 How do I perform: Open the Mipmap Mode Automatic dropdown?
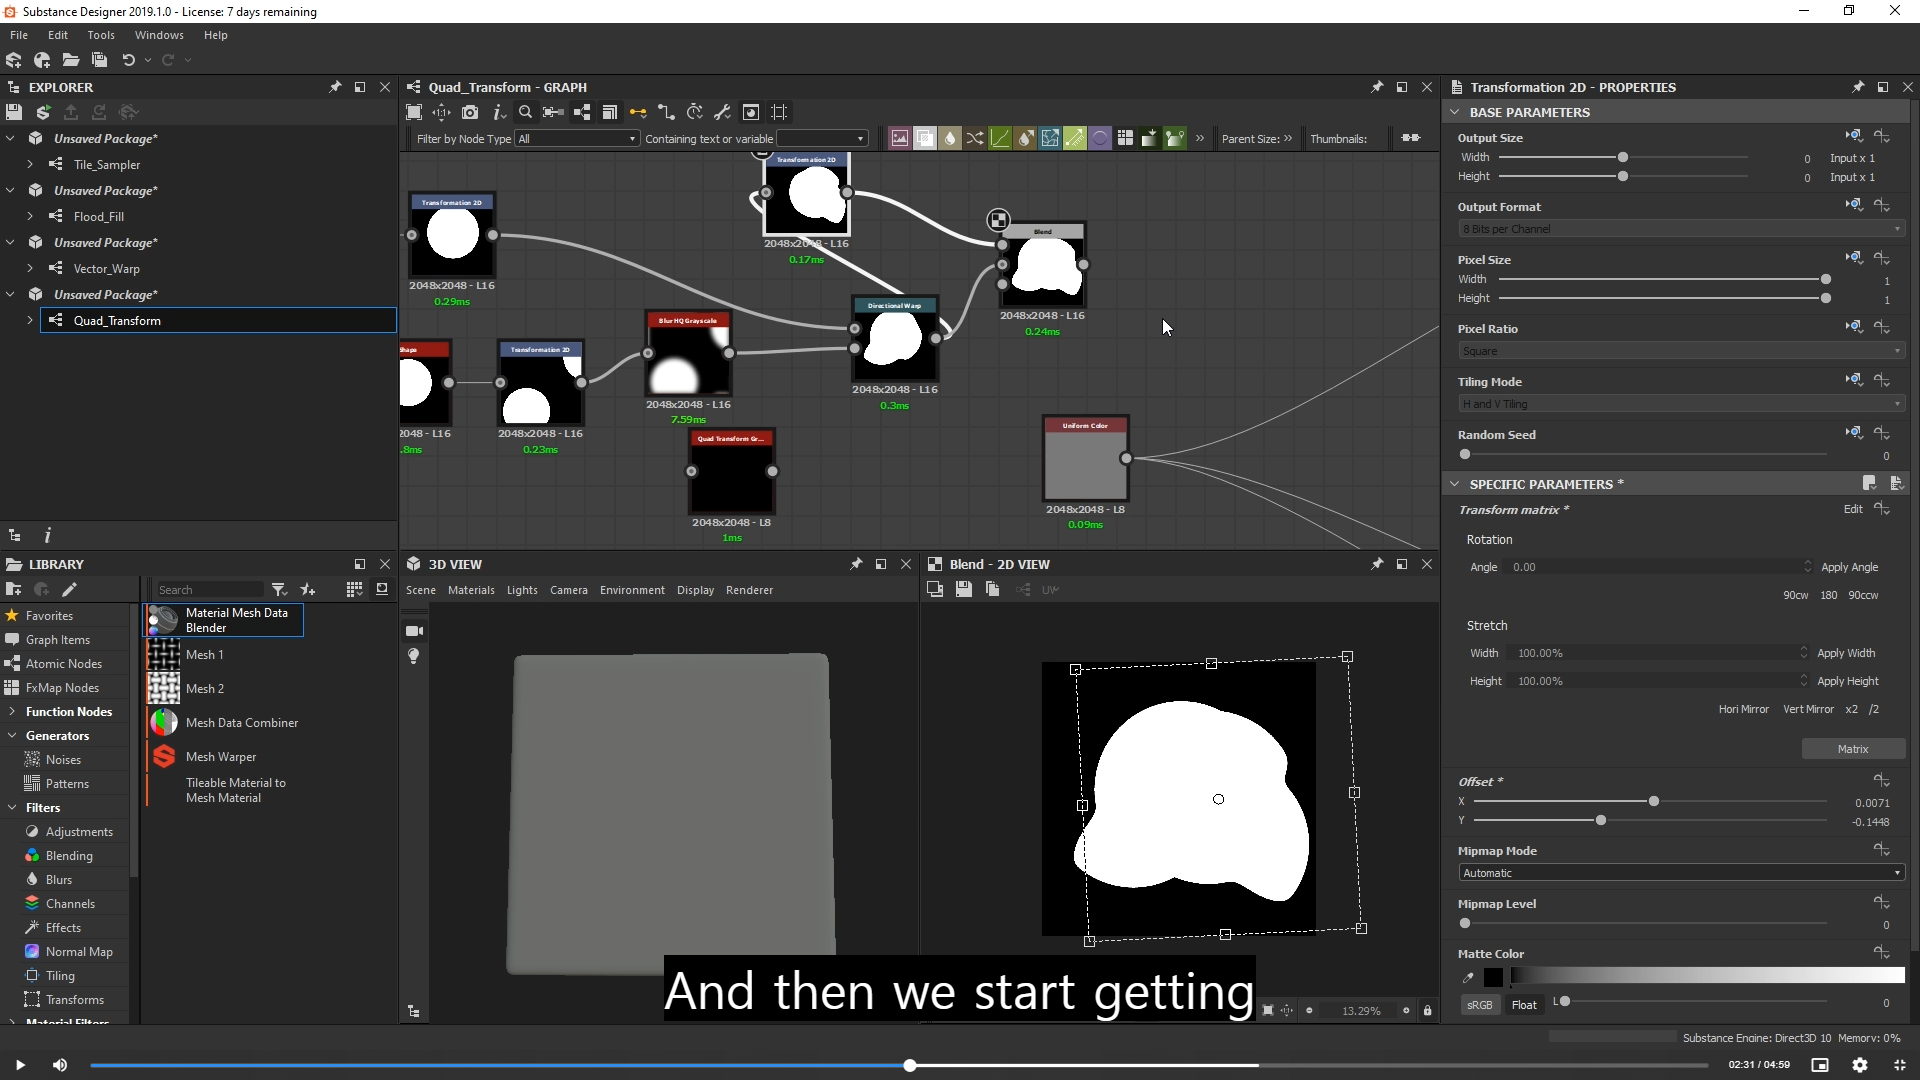[1680, 873]
